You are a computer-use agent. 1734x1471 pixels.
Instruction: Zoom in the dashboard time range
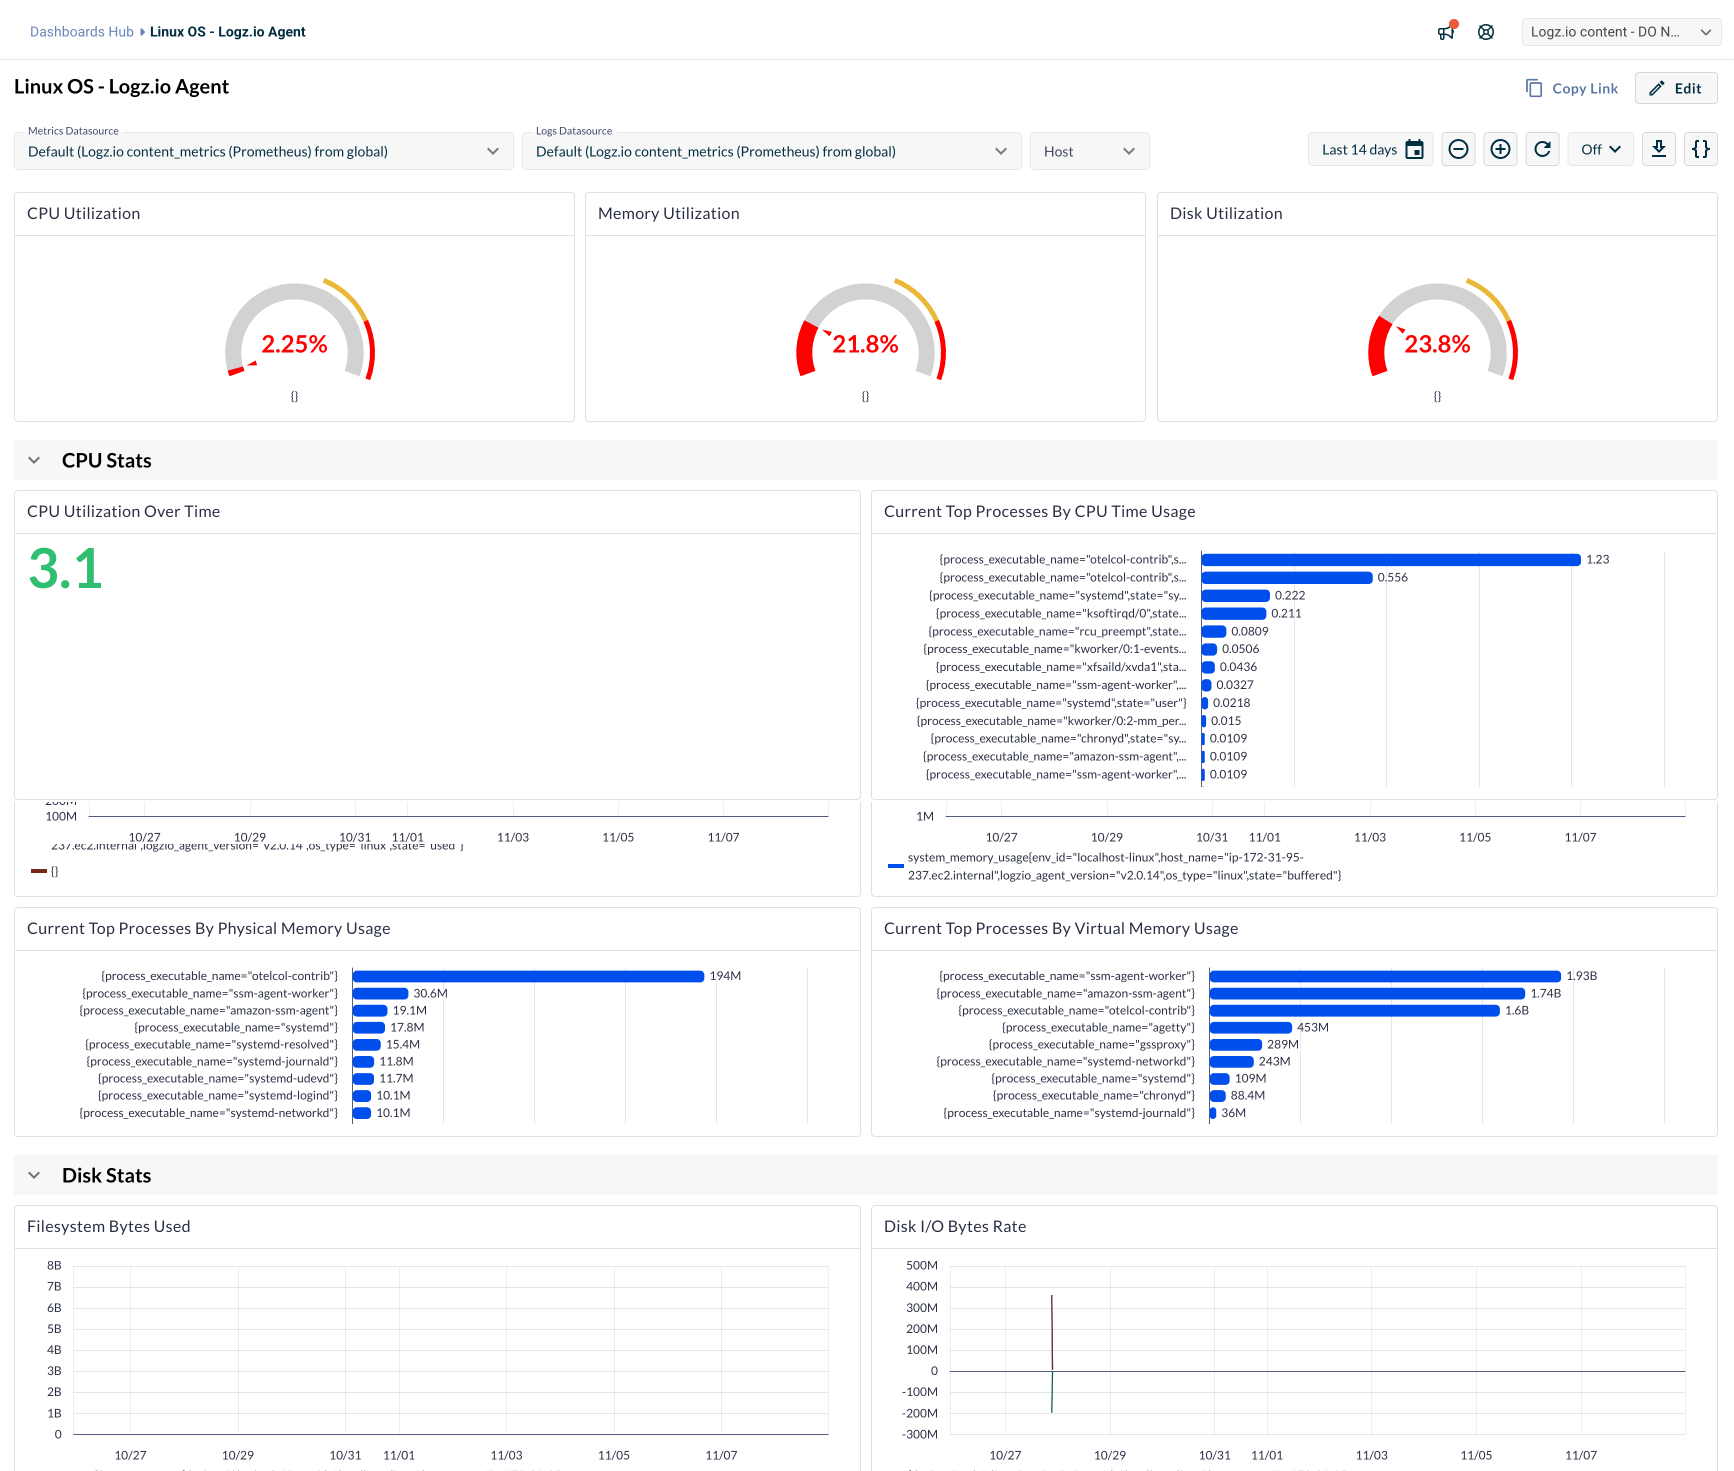(1500, 149)
